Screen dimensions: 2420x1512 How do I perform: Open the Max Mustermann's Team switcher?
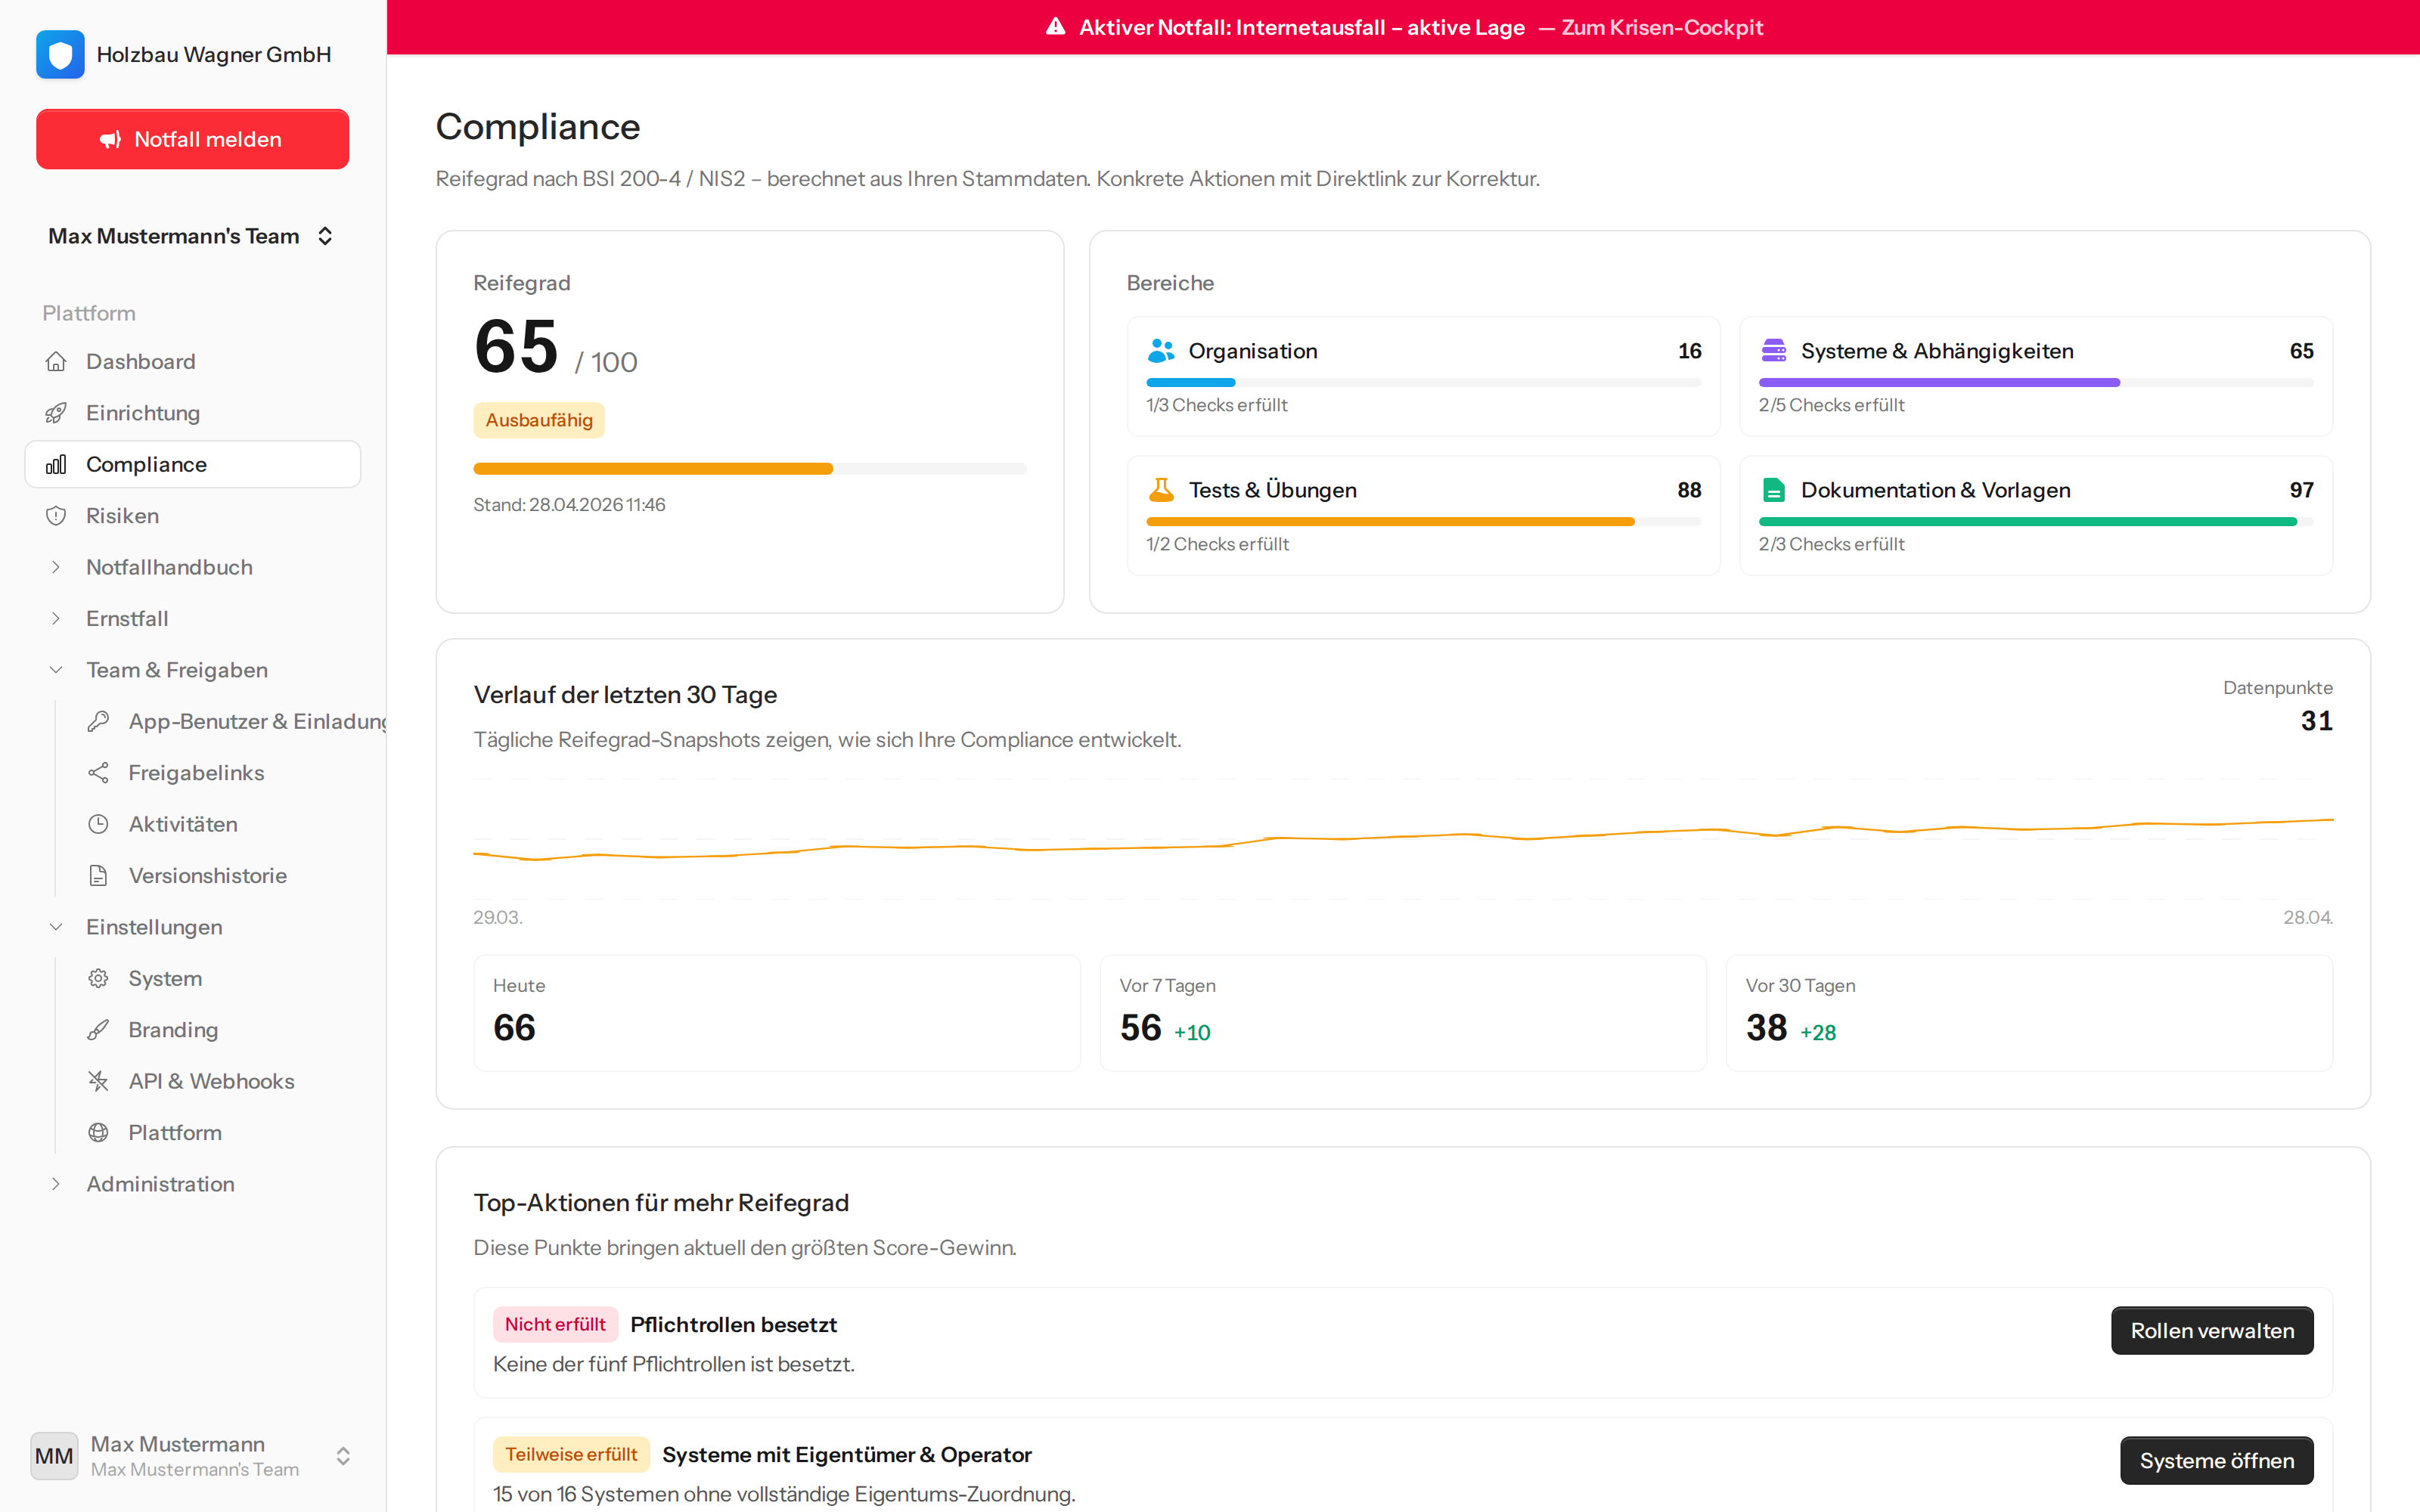(192, 236)
